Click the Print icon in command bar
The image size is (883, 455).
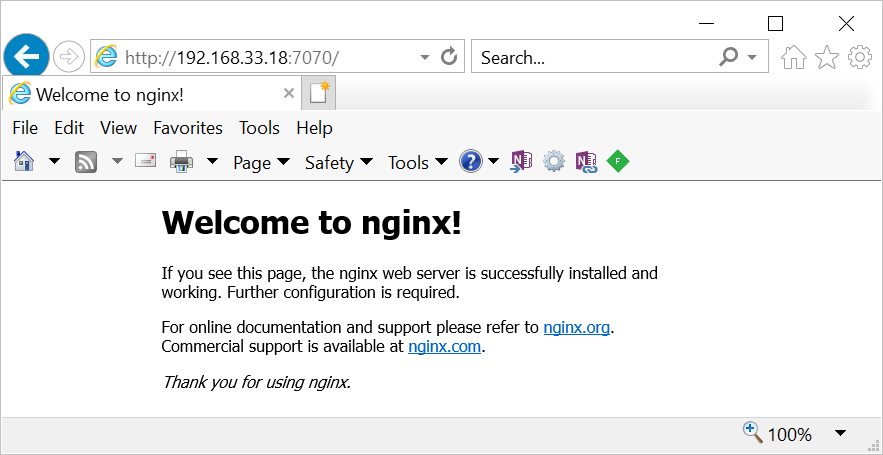coord(181,162)
